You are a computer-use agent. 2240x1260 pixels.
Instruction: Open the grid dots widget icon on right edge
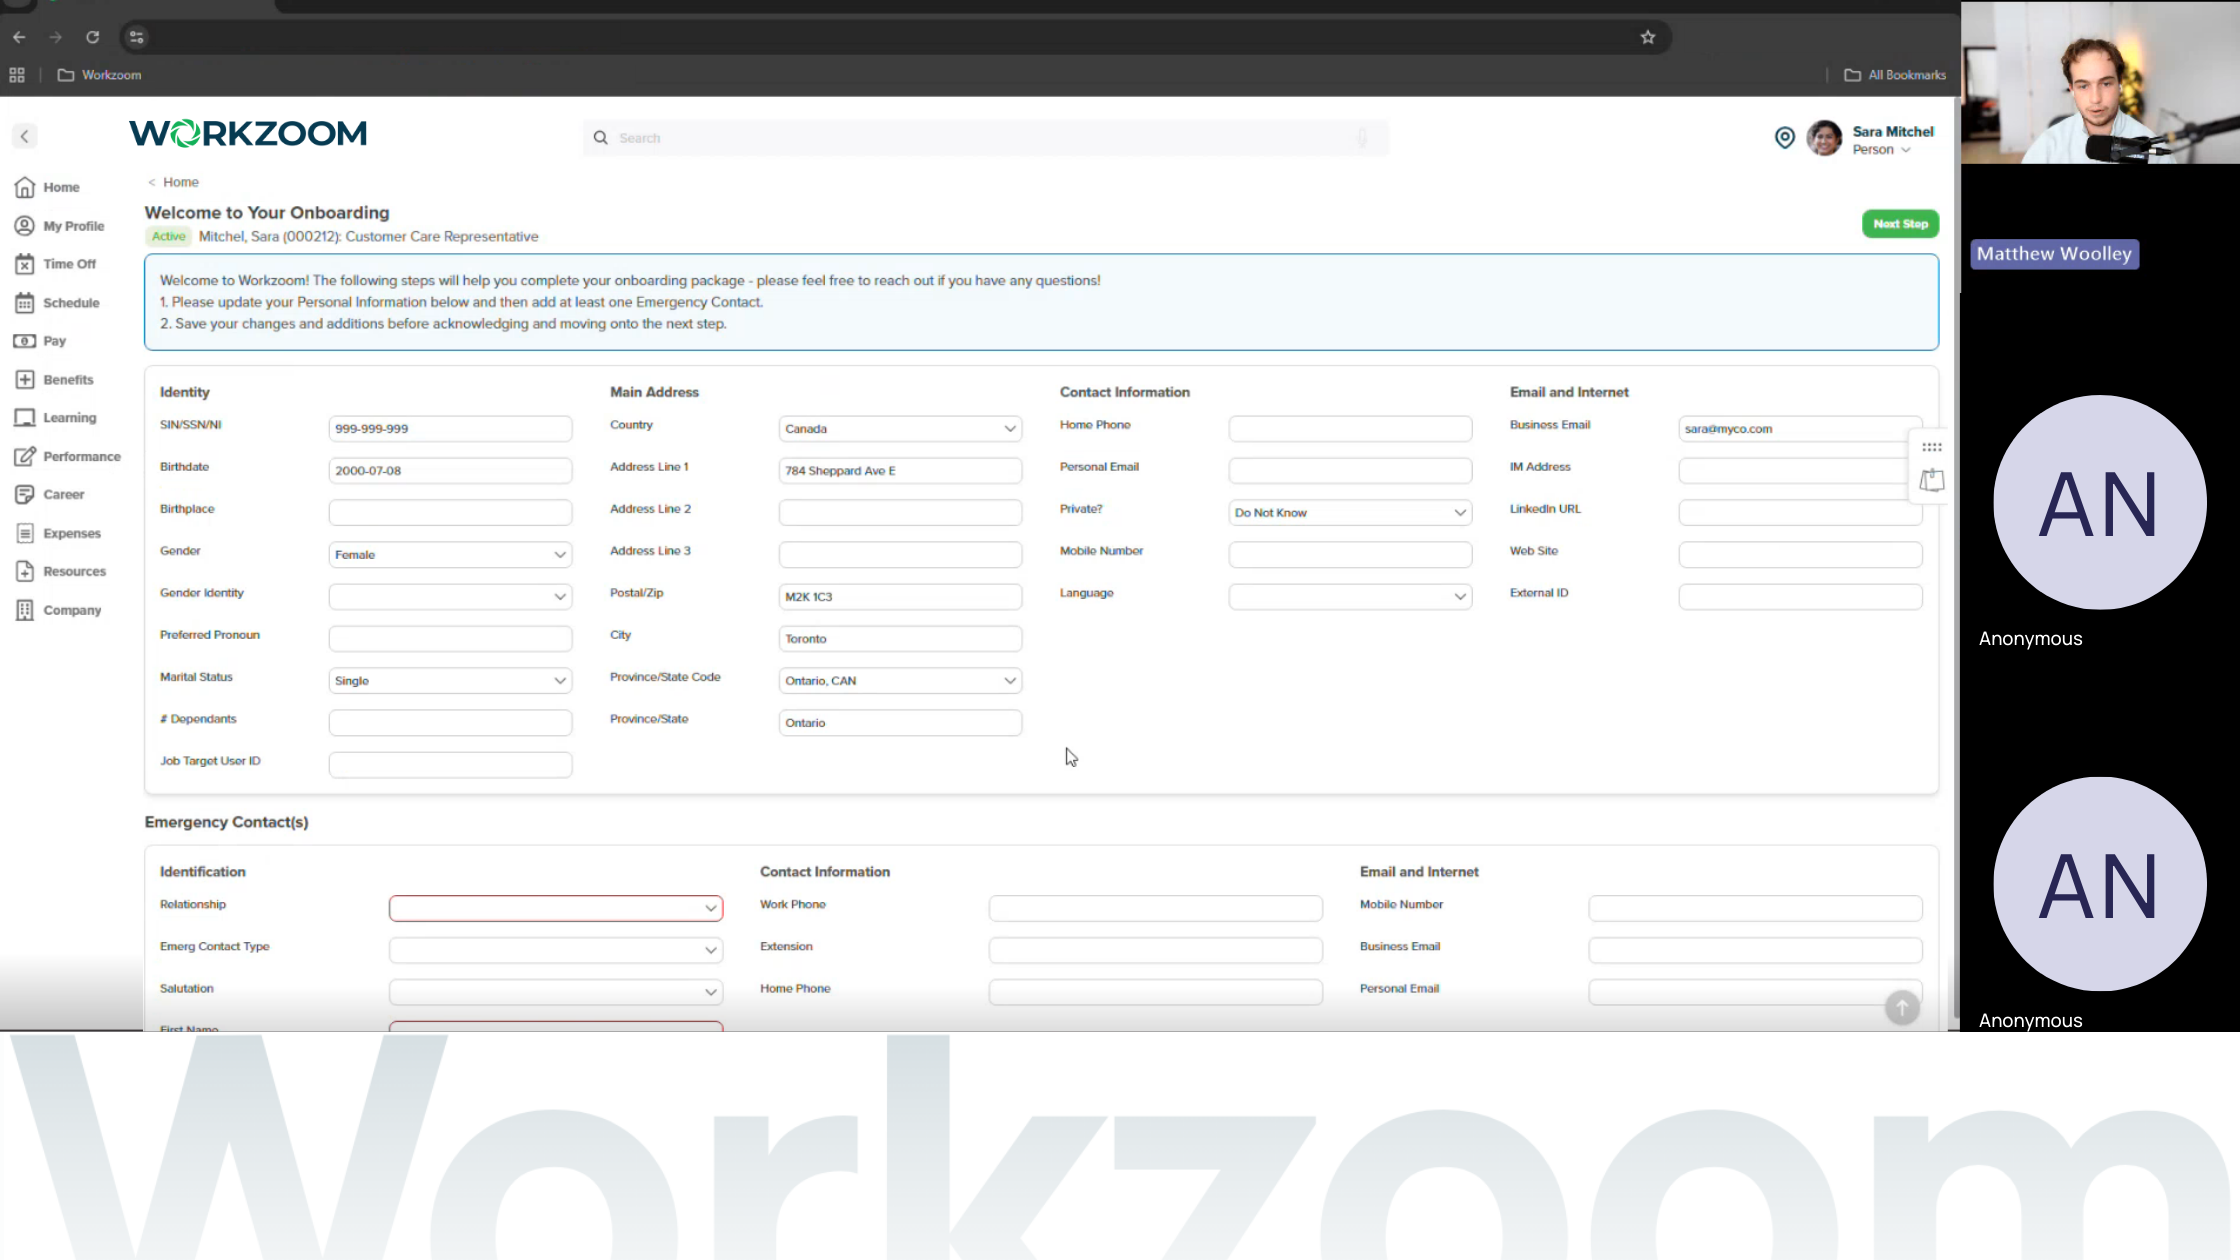(x=1932, y=447)
